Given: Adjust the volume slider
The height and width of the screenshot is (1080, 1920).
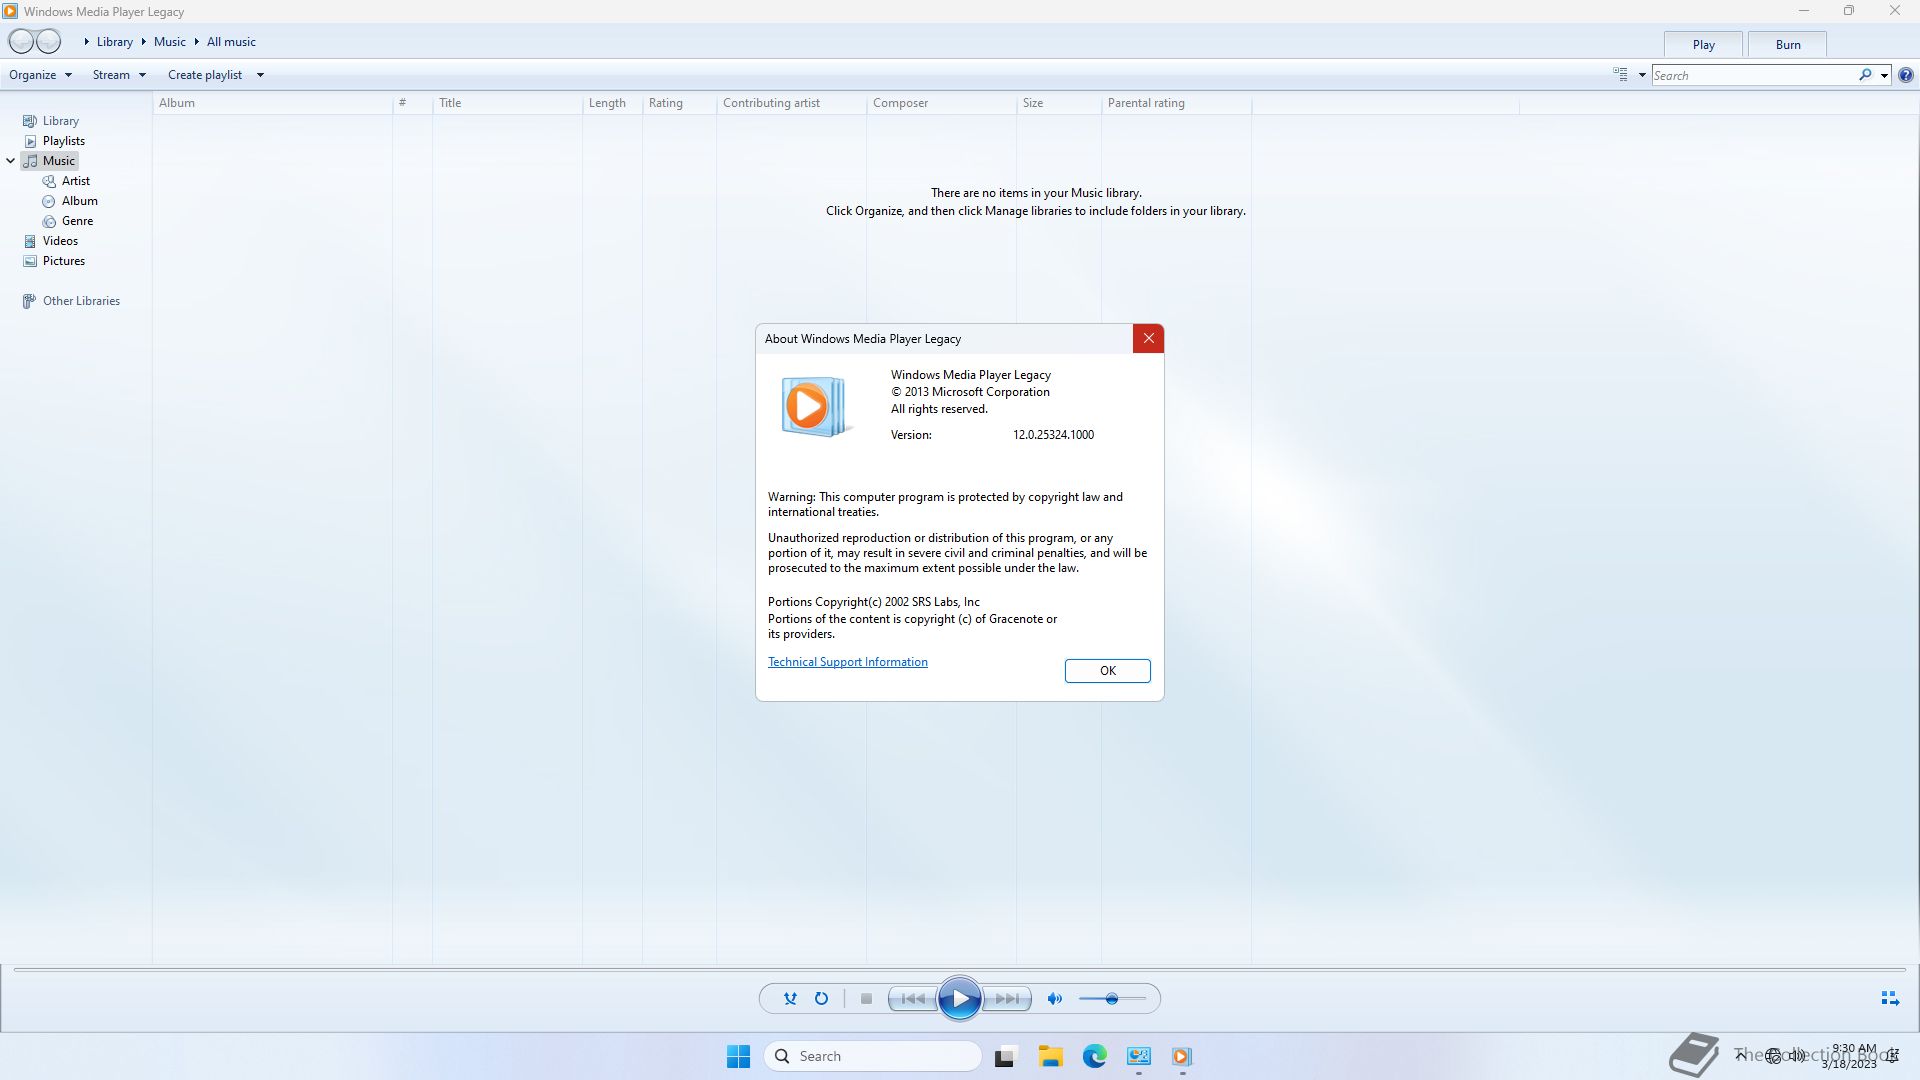Looking at the screenshot, I should (x=1111, y=998).
